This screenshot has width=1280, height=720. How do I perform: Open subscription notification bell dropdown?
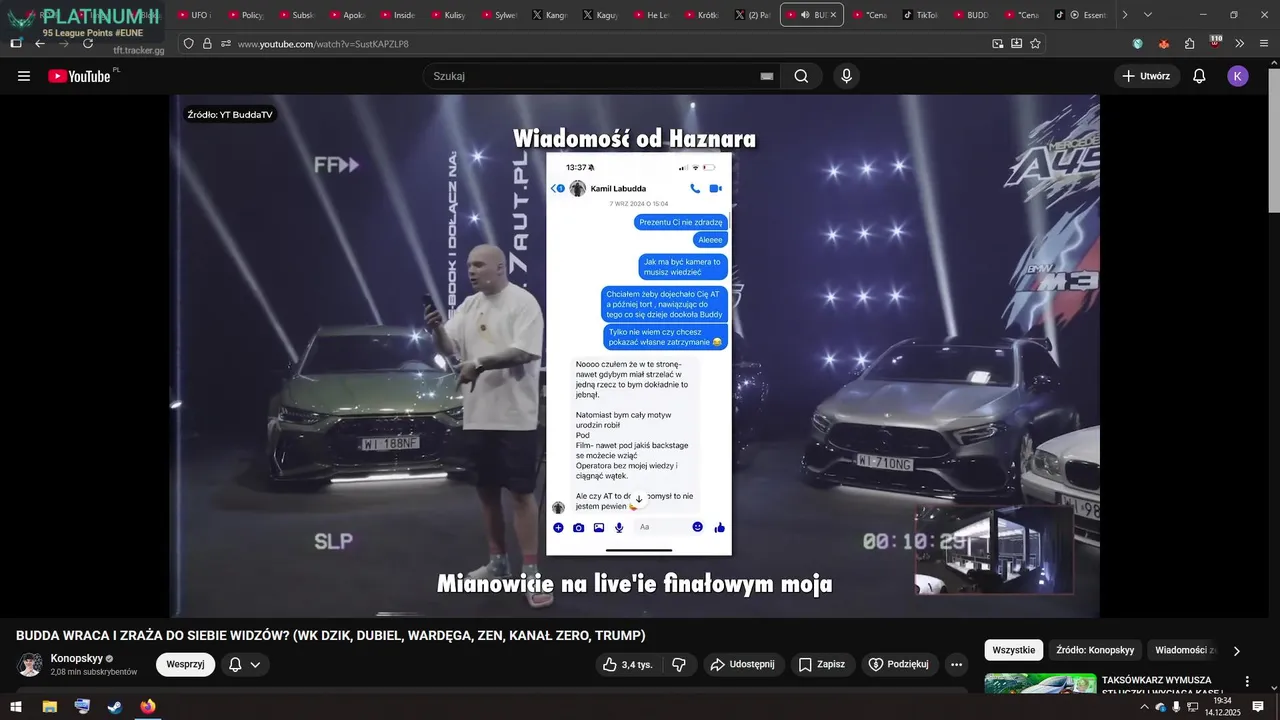[x=244, y=664]
